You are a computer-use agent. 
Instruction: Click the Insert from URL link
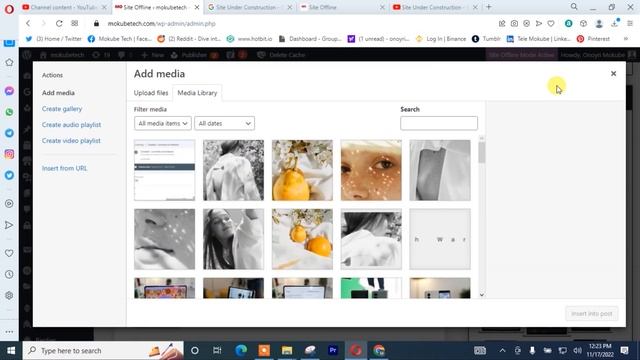pyautogui.click(x=64, y=168)
